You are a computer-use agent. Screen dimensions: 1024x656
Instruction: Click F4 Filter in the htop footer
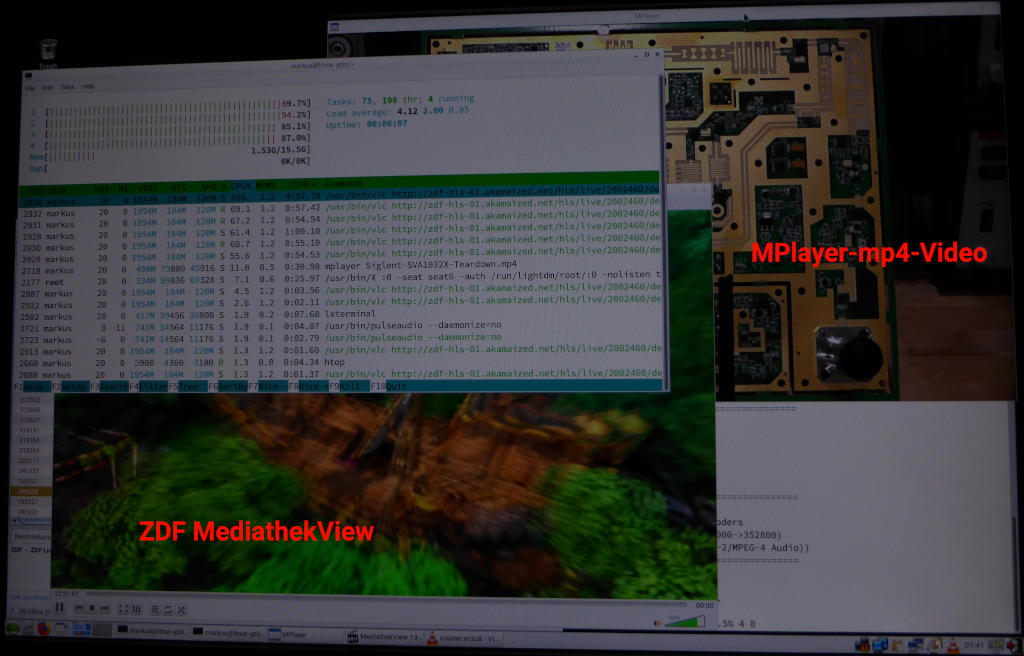point(148,387)
